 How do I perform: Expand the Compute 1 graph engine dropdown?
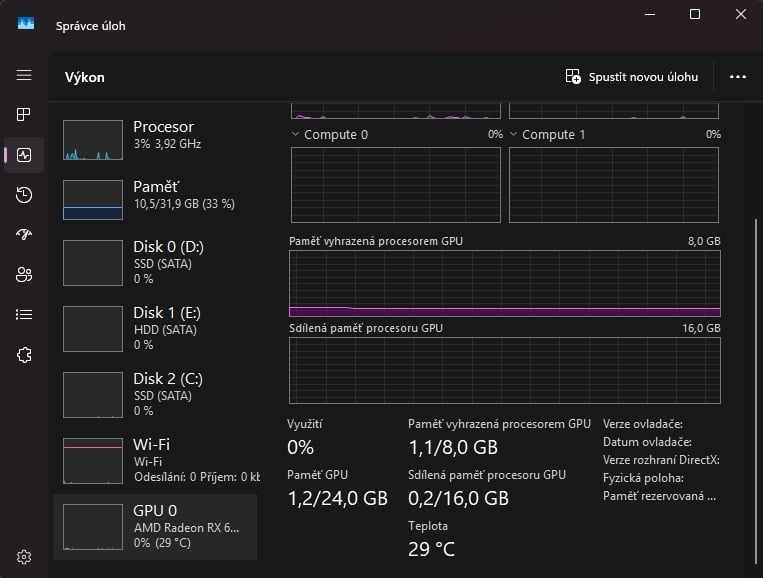[x=514, y=134]
